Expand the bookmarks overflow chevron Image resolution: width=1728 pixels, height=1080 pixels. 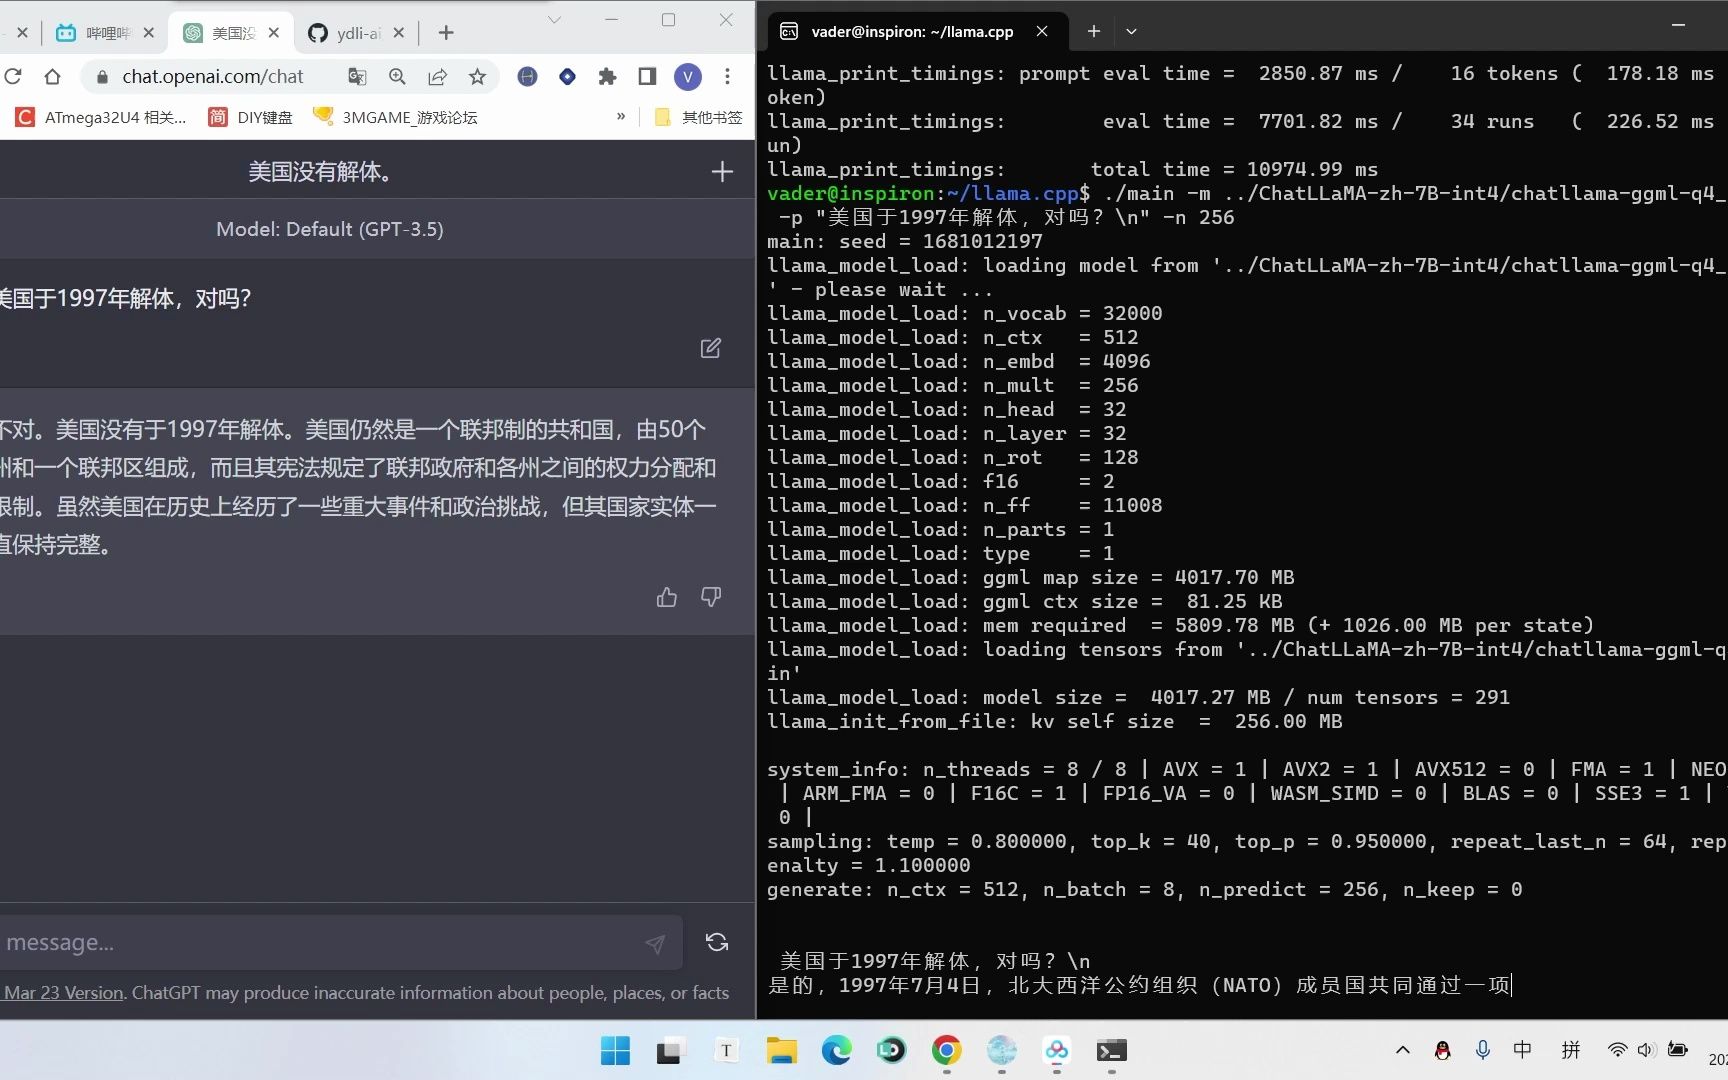(x=620, y=117)
